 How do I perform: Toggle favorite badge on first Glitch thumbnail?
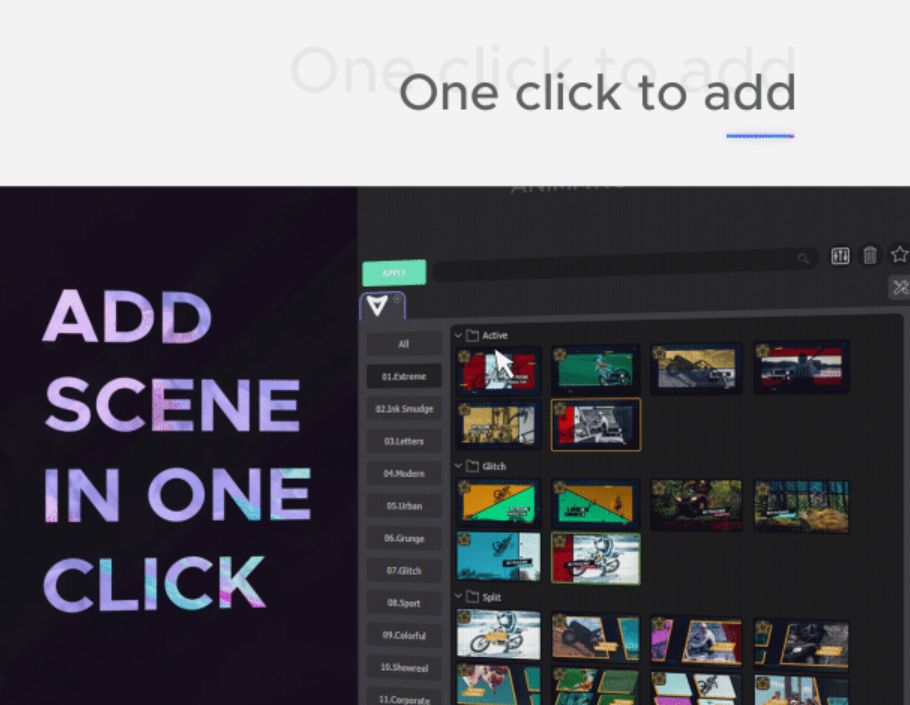(x=464, y=487)
